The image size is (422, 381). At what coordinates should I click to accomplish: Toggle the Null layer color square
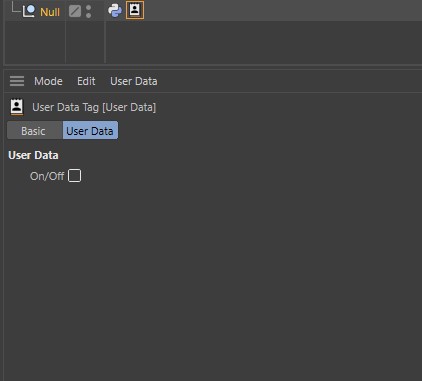[x=75, y=11]
